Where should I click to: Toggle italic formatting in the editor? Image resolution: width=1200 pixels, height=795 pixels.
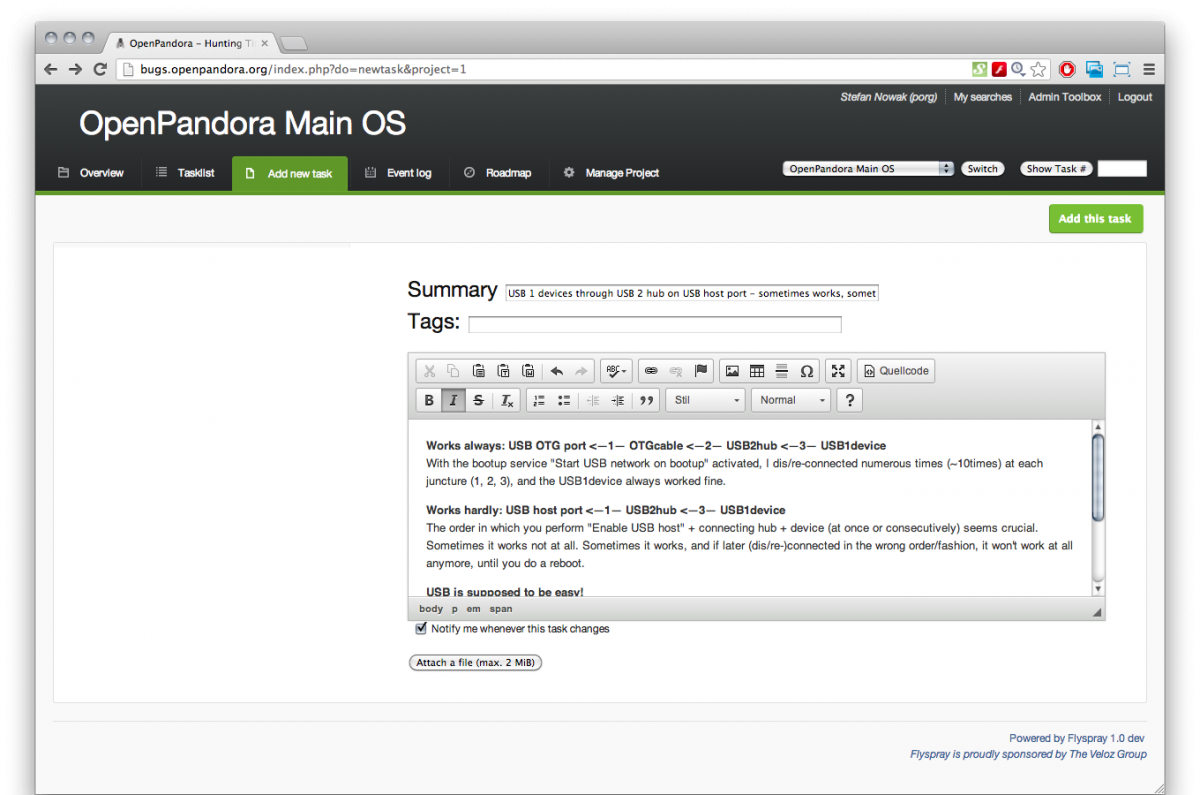[453, 400]
